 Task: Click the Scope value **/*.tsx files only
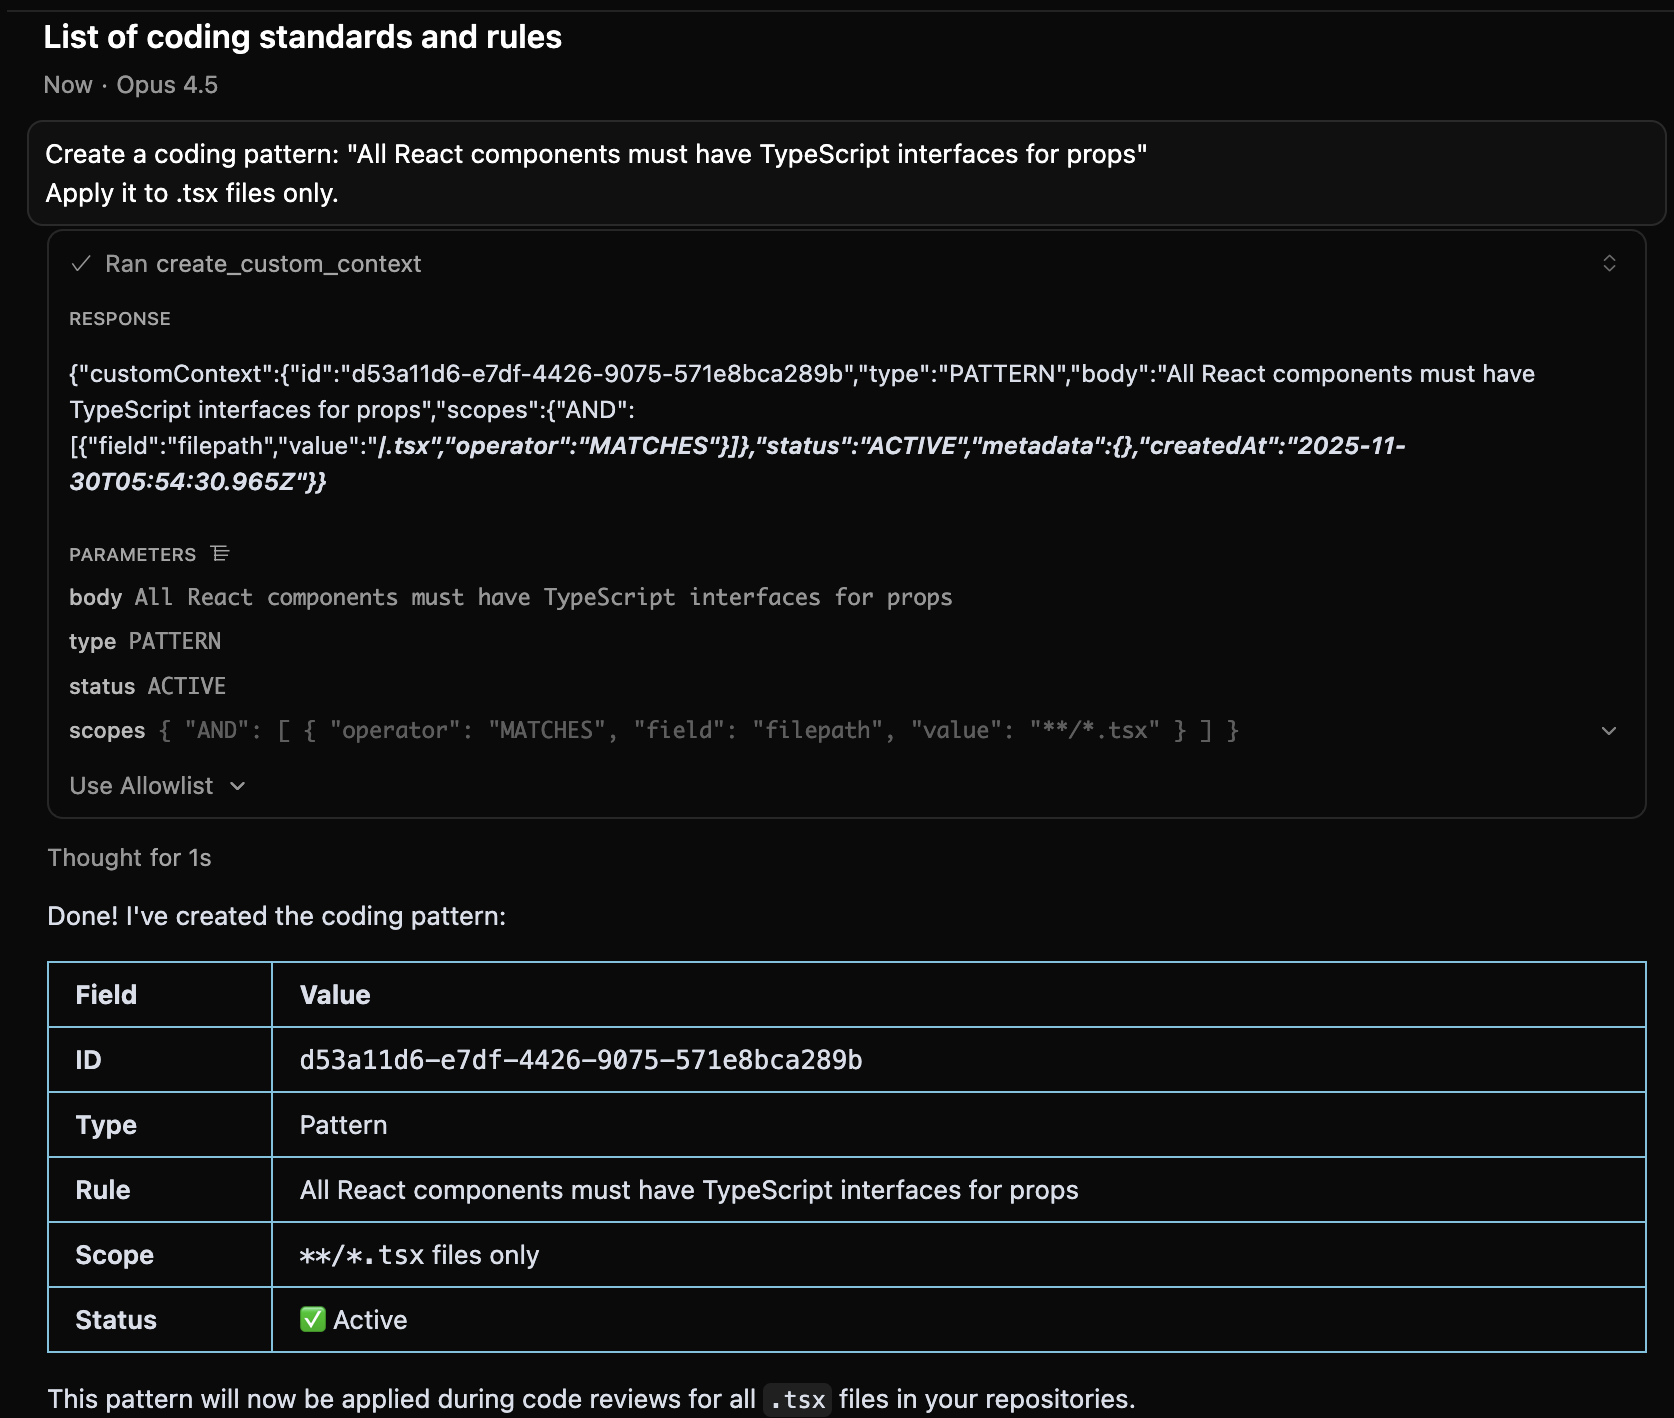coord(417,1255)
